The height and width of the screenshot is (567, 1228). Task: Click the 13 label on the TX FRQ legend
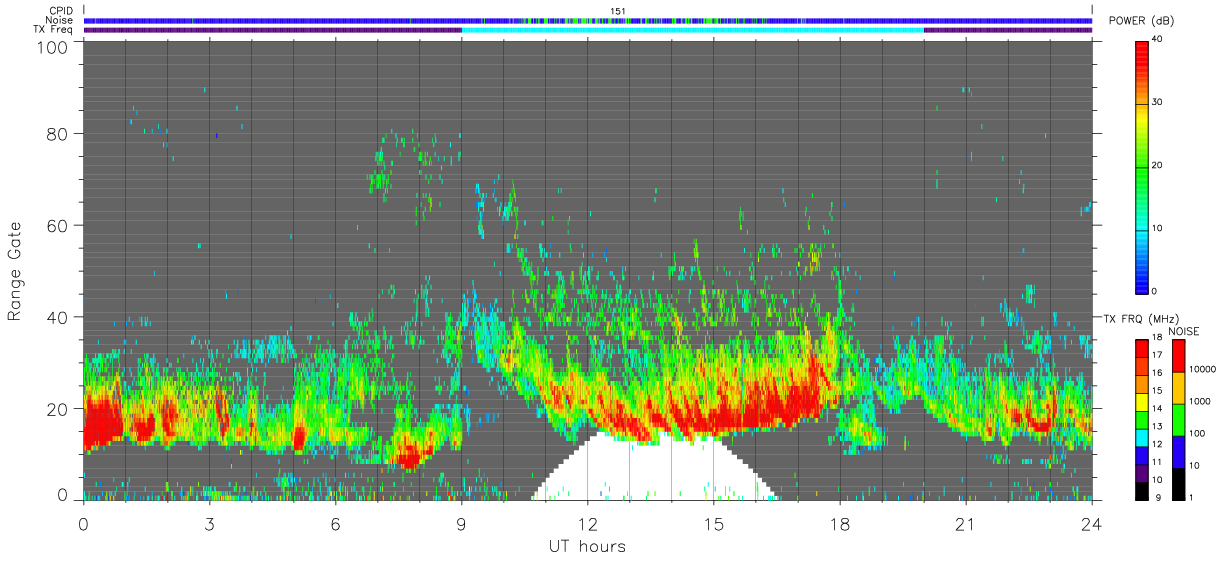1157,426
